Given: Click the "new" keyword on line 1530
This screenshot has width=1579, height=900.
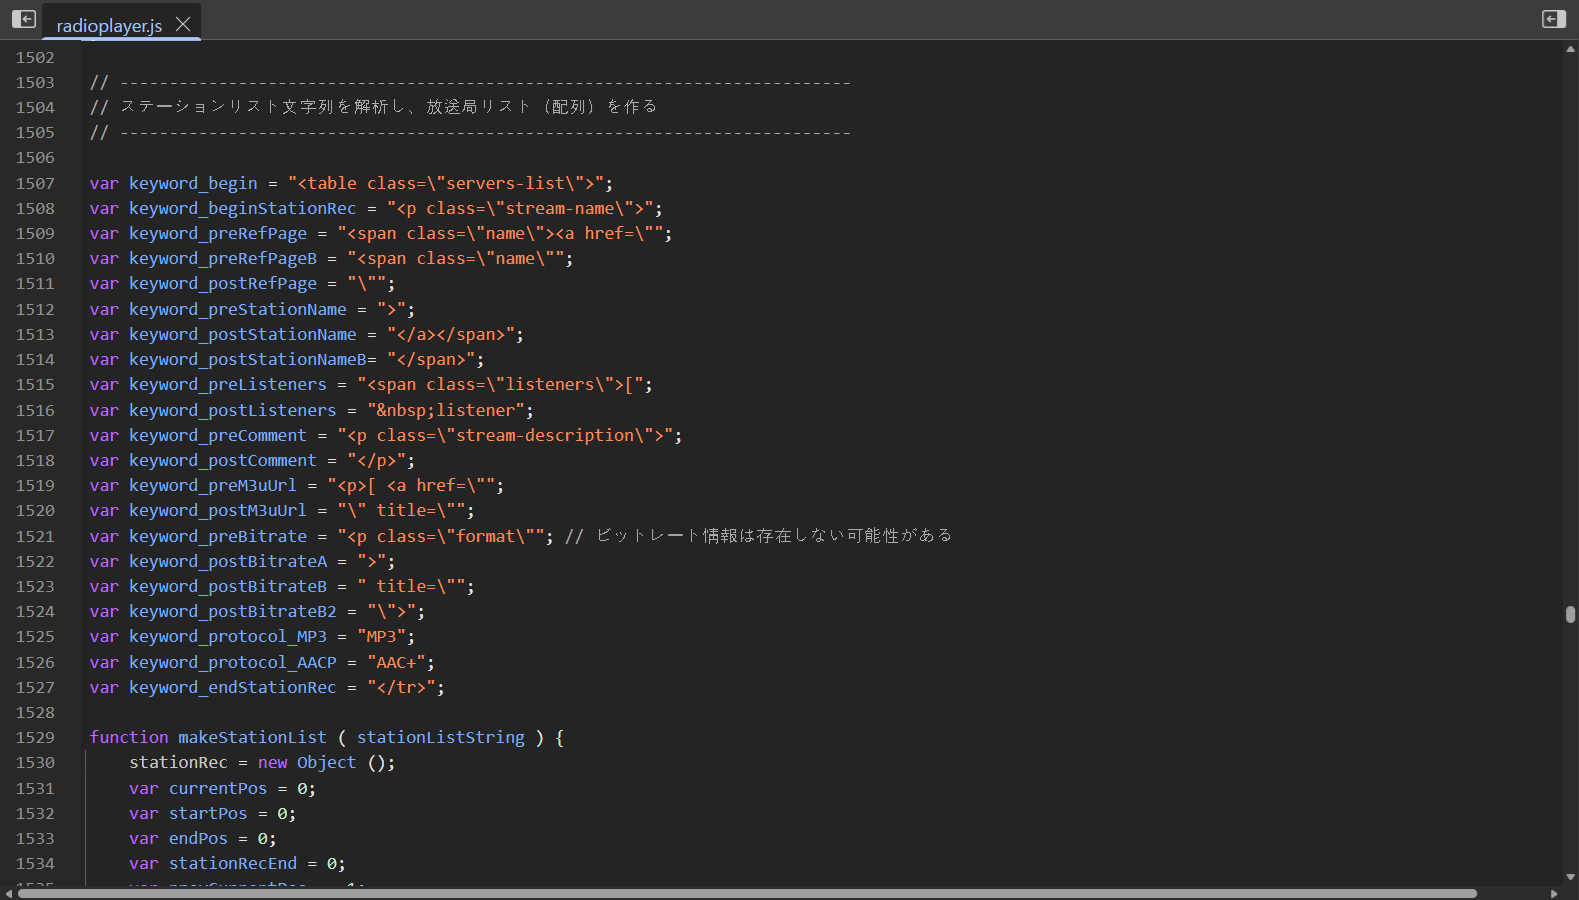Looking at the screenshot, I should coord(272,762).
